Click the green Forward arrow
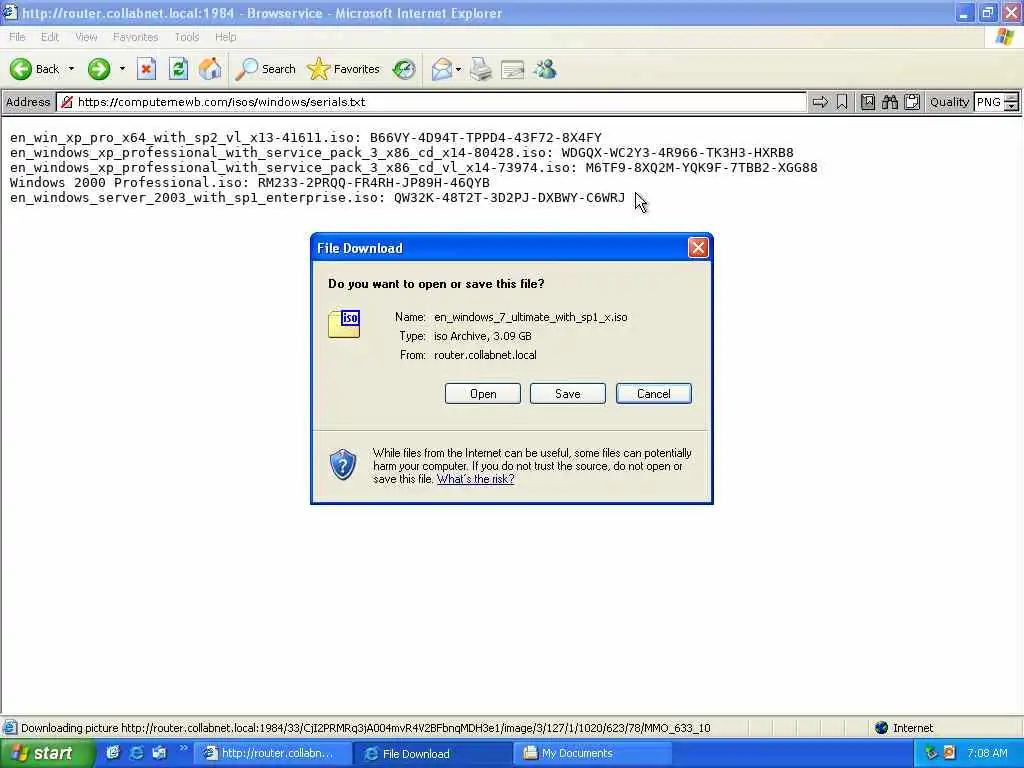The image size is (1024, 768). point(99,69)
